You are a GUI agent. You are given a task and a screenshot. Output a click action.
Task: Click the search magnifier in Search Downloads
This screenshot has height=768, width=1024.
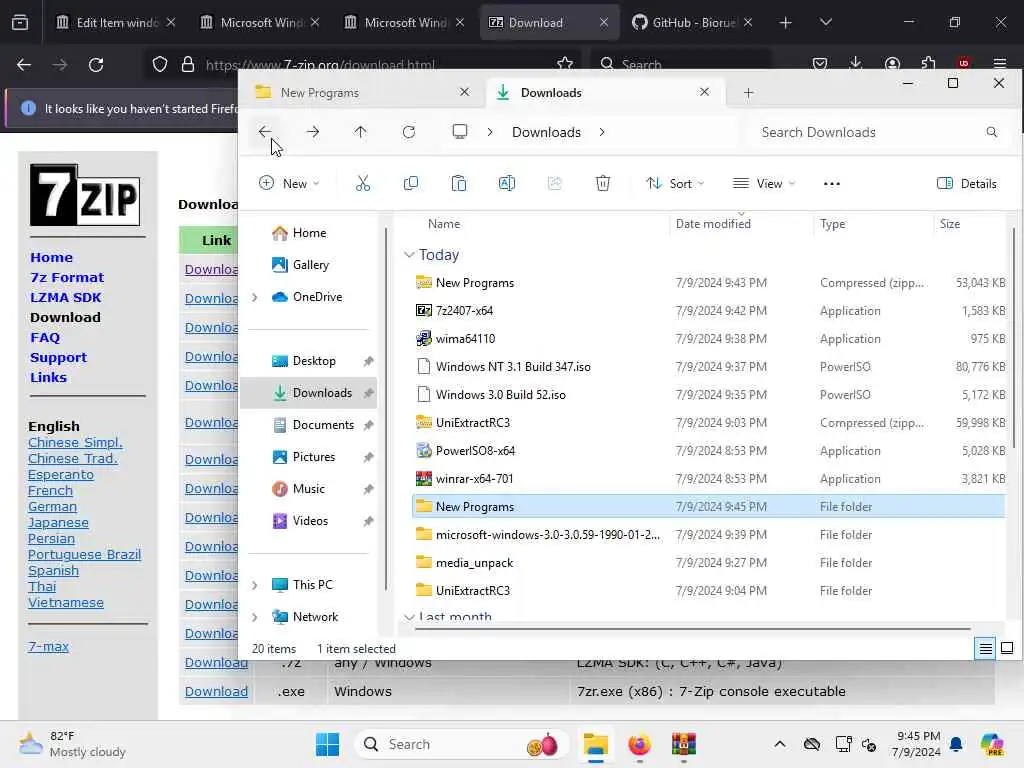pyautogui.click(x=991, y=133)
